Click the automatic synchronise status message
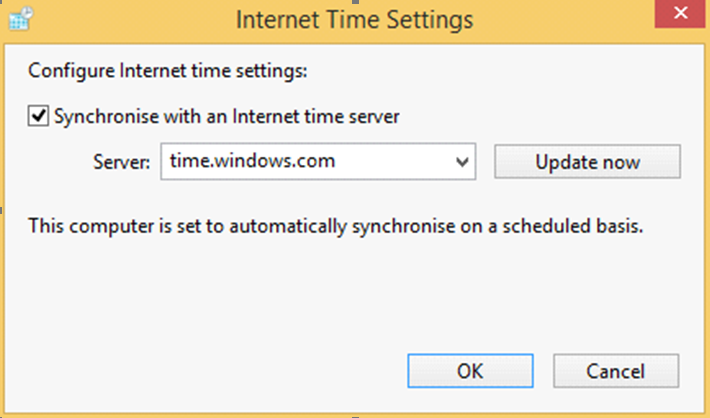This screenshot has height=418, width=710. [336, 226]
